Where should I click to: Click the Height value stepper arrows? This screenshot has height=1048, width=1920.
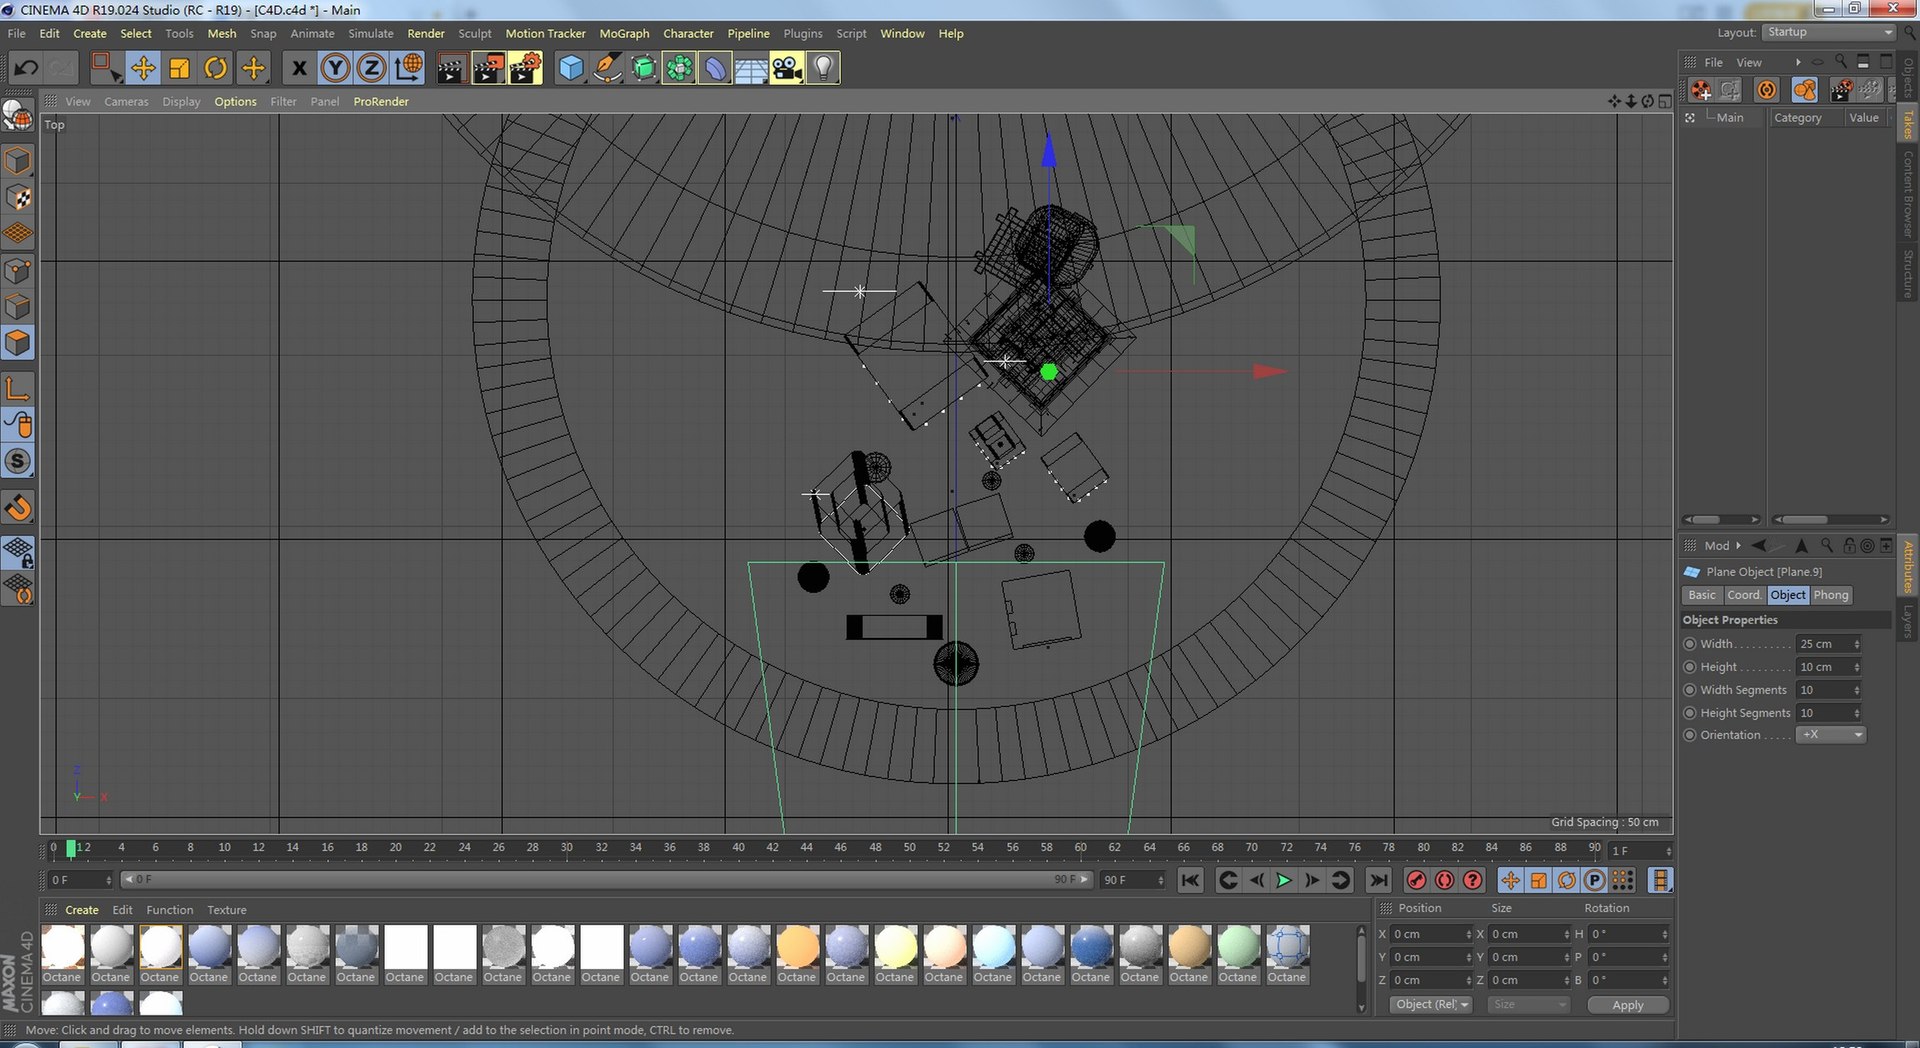(x=1857, y=667)
